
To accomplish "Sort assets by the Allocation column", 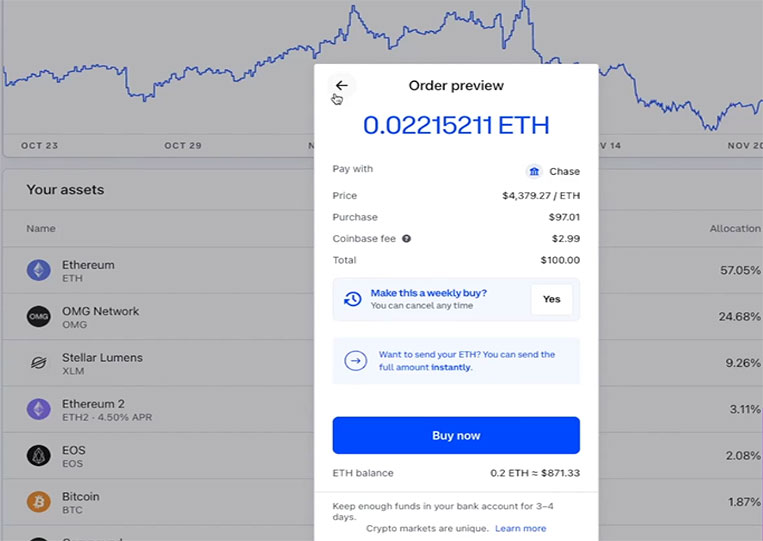I will click(735, 228).
